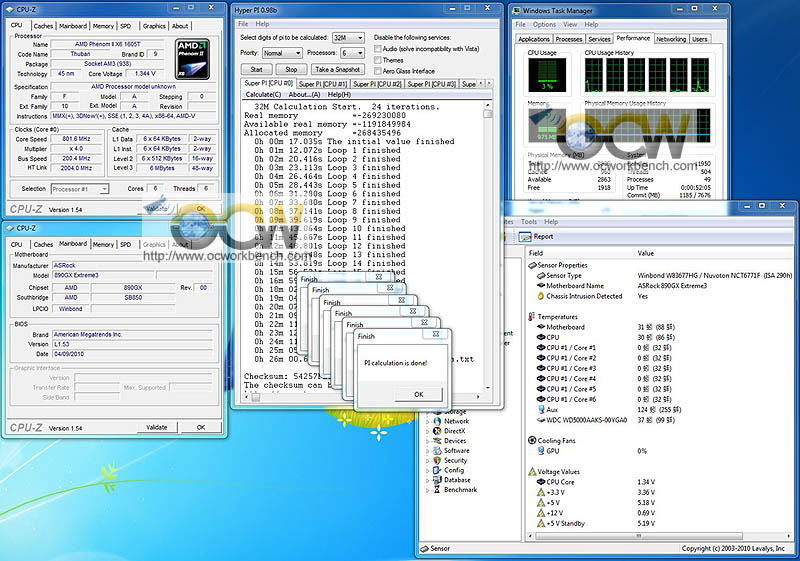The image size is (800, 561).
Task: Open the Tools menu in Everest
Action: [x=529, y=222]
